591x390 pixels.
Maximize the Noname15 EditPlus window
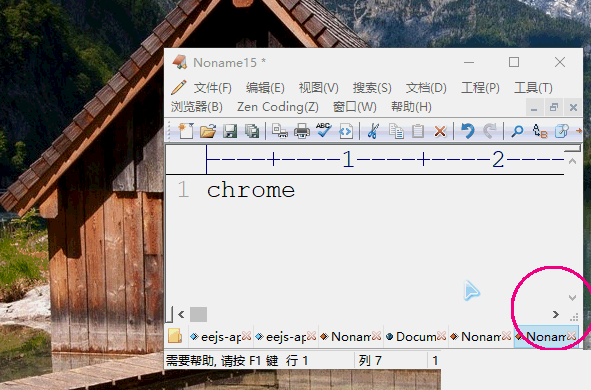pos(514,62)
